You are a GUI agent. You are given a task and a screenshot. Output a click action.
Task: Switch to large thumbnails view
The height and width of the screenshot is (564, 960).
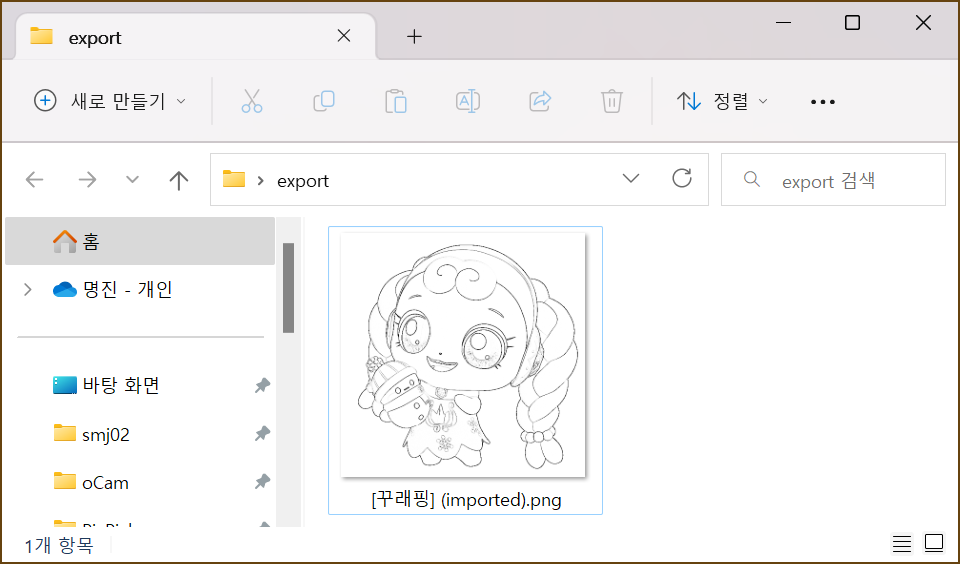[x=934, y=543]
